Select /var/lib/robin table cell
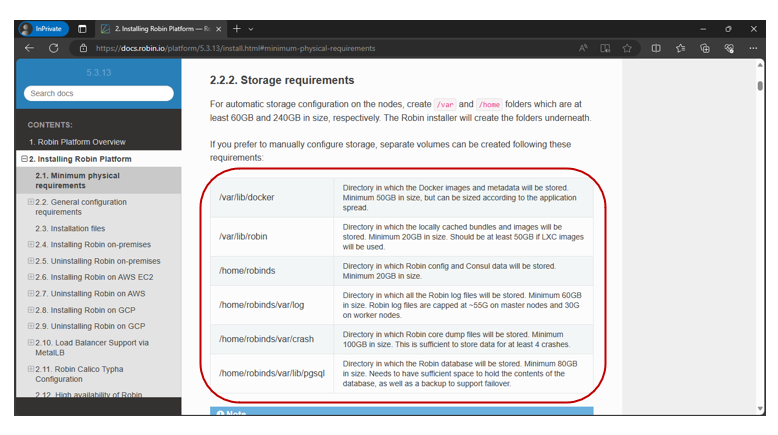The height and width of the screenshot is (435, 778). coord(272,237)
